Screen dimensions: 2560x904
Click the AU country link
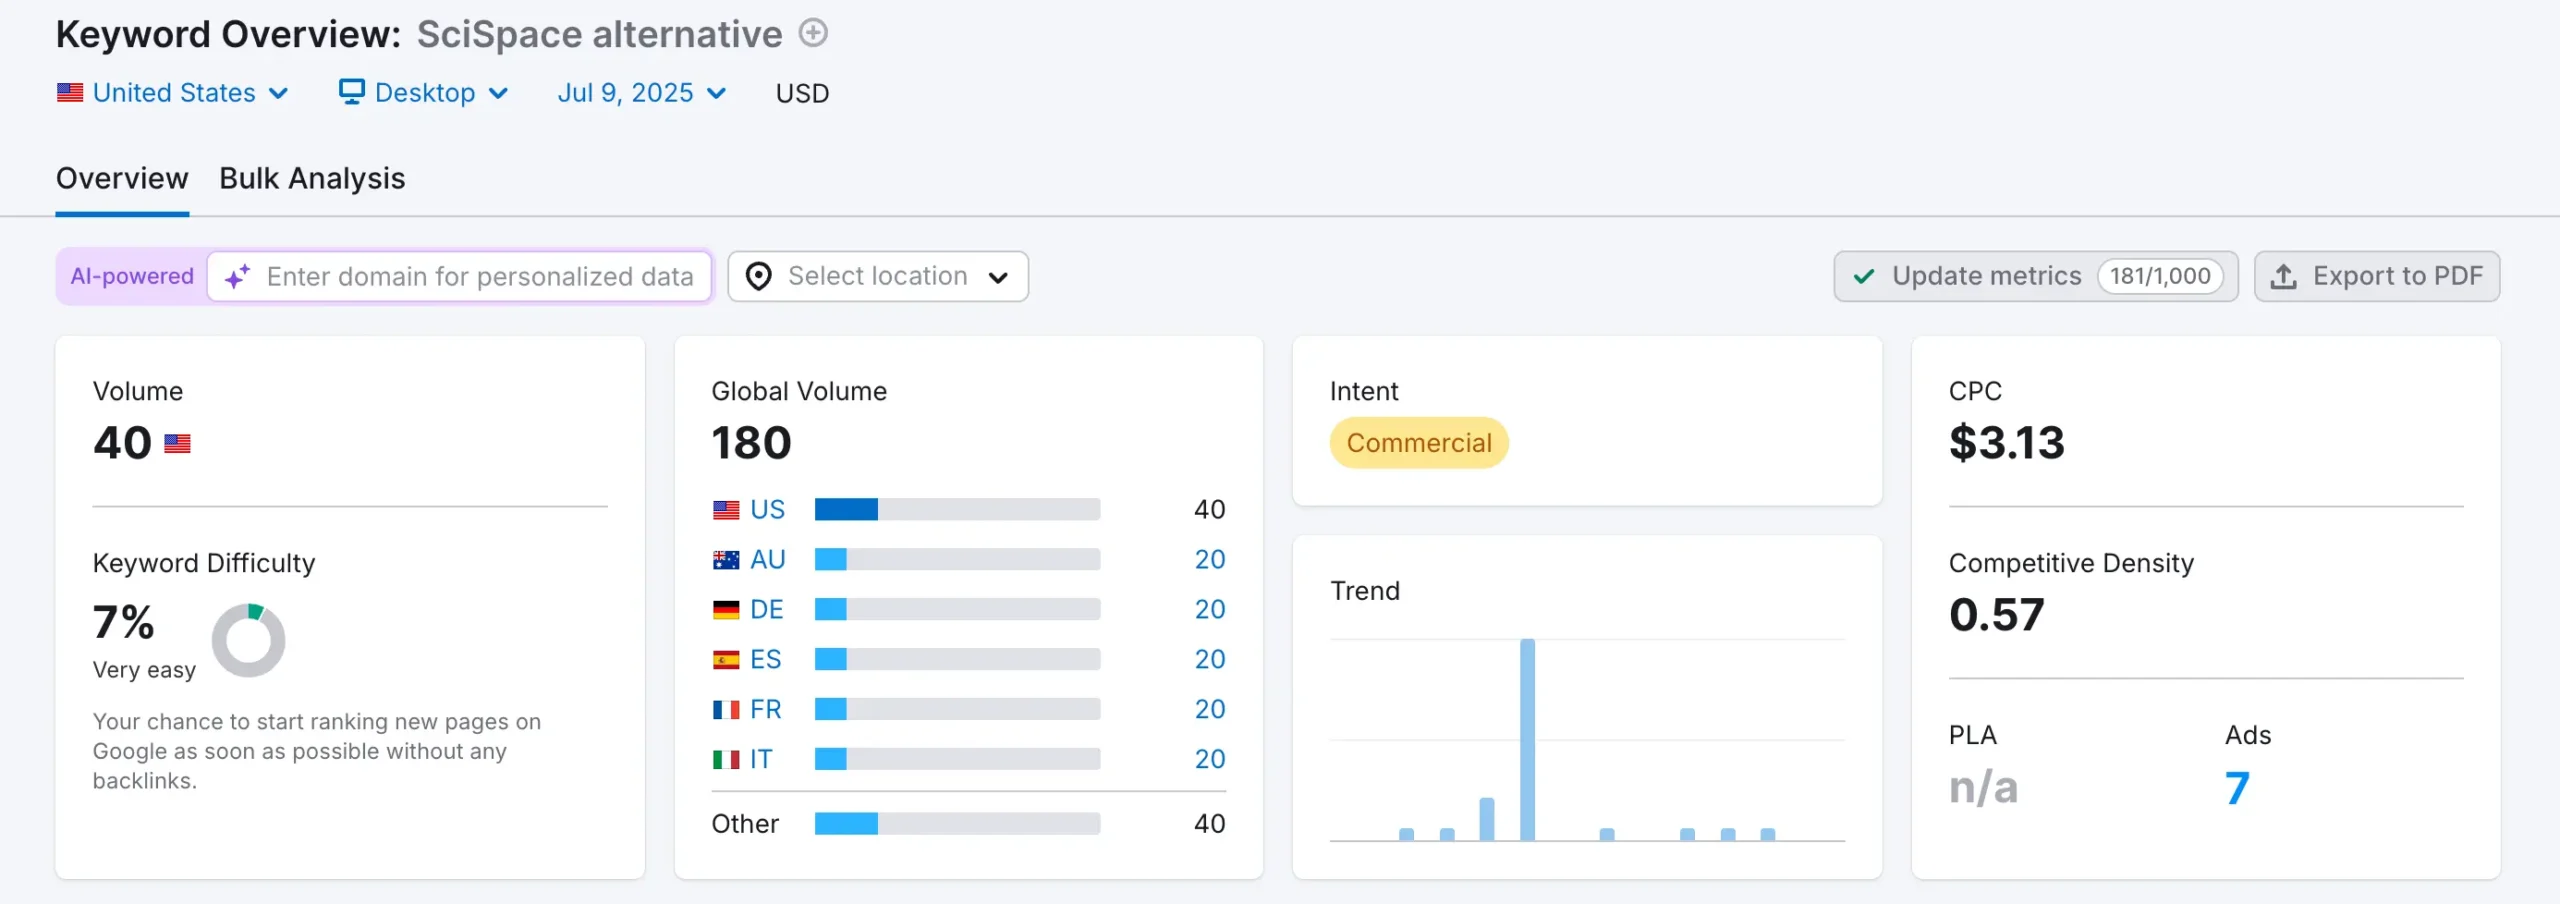point(768,560)
